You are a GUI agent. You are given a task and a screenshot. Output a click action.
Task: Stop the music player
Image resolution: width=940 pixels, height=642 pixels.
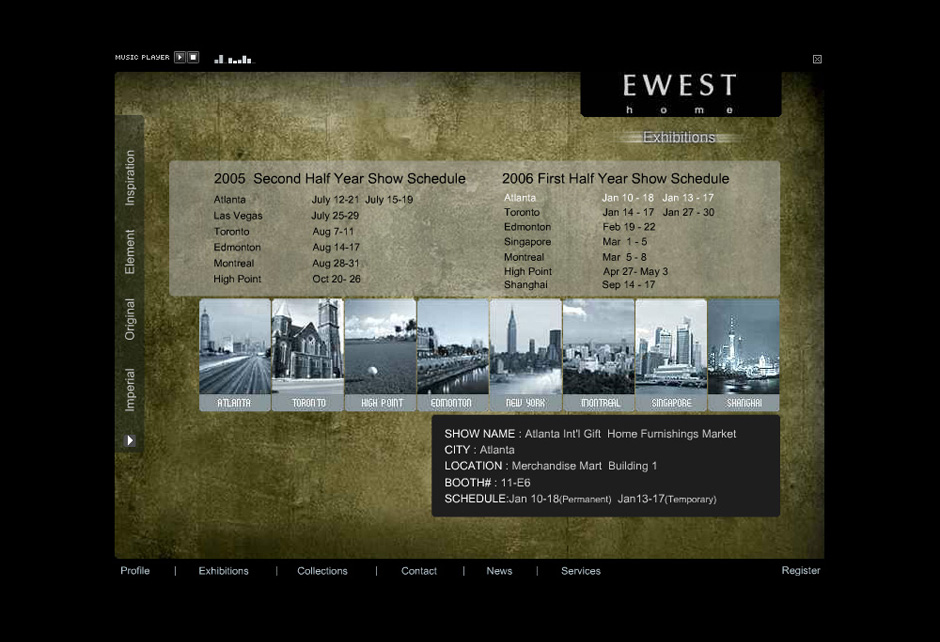[x=193, y=57]
